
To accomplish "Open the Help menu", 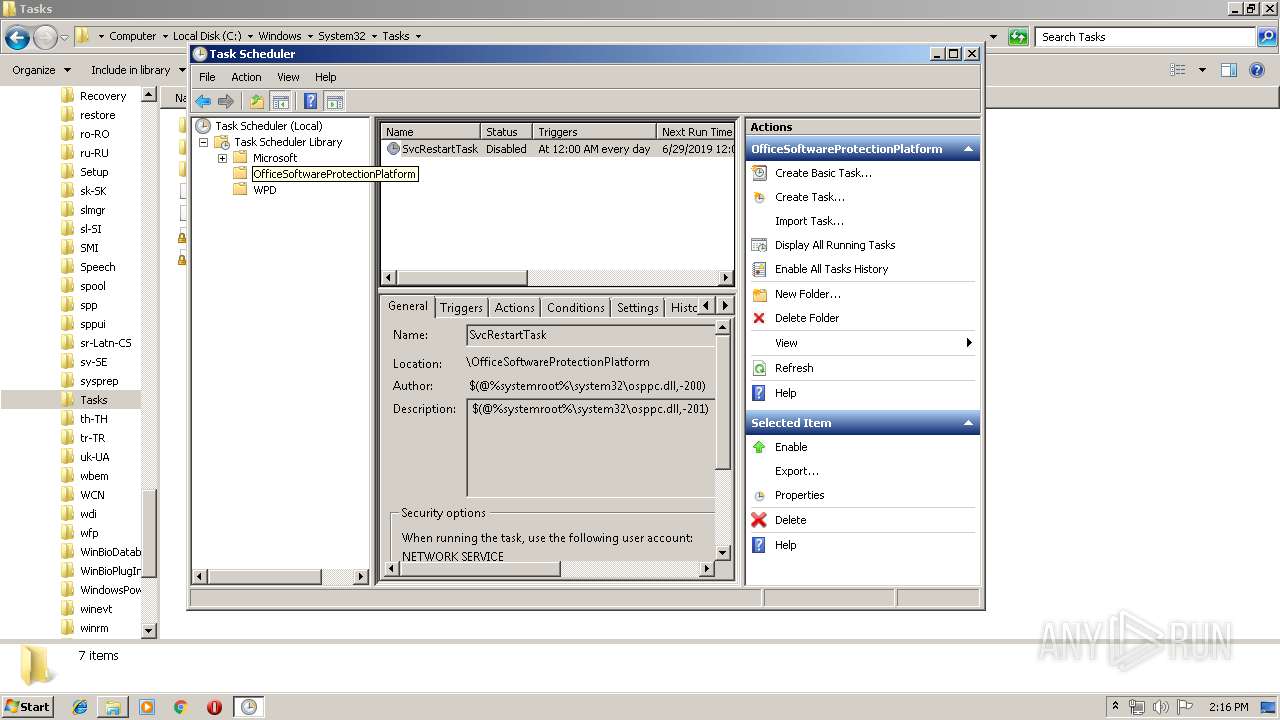I will coord(326,77).
